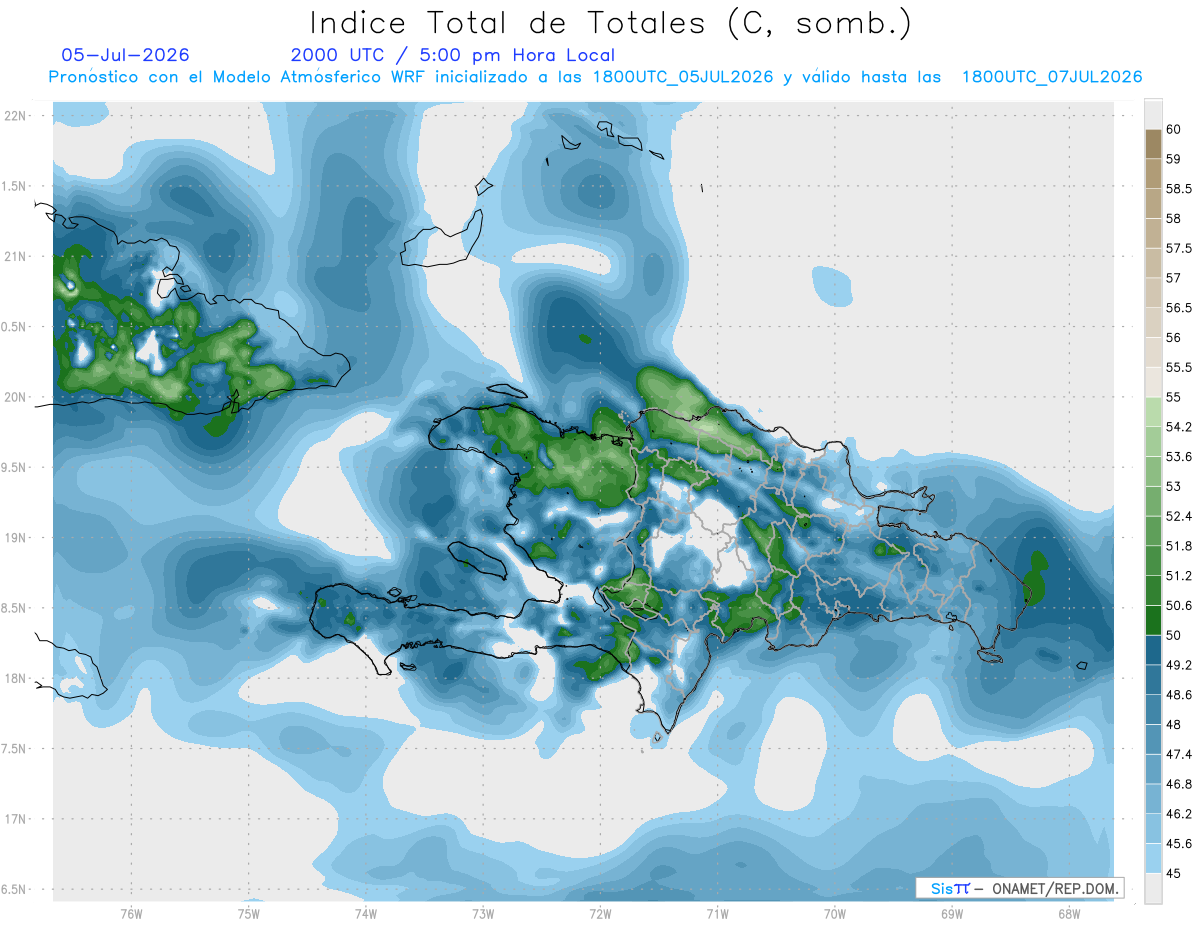Click the '69W' longitude label
This screenshot has height=927, width=1200.
(x=952, y=913)
